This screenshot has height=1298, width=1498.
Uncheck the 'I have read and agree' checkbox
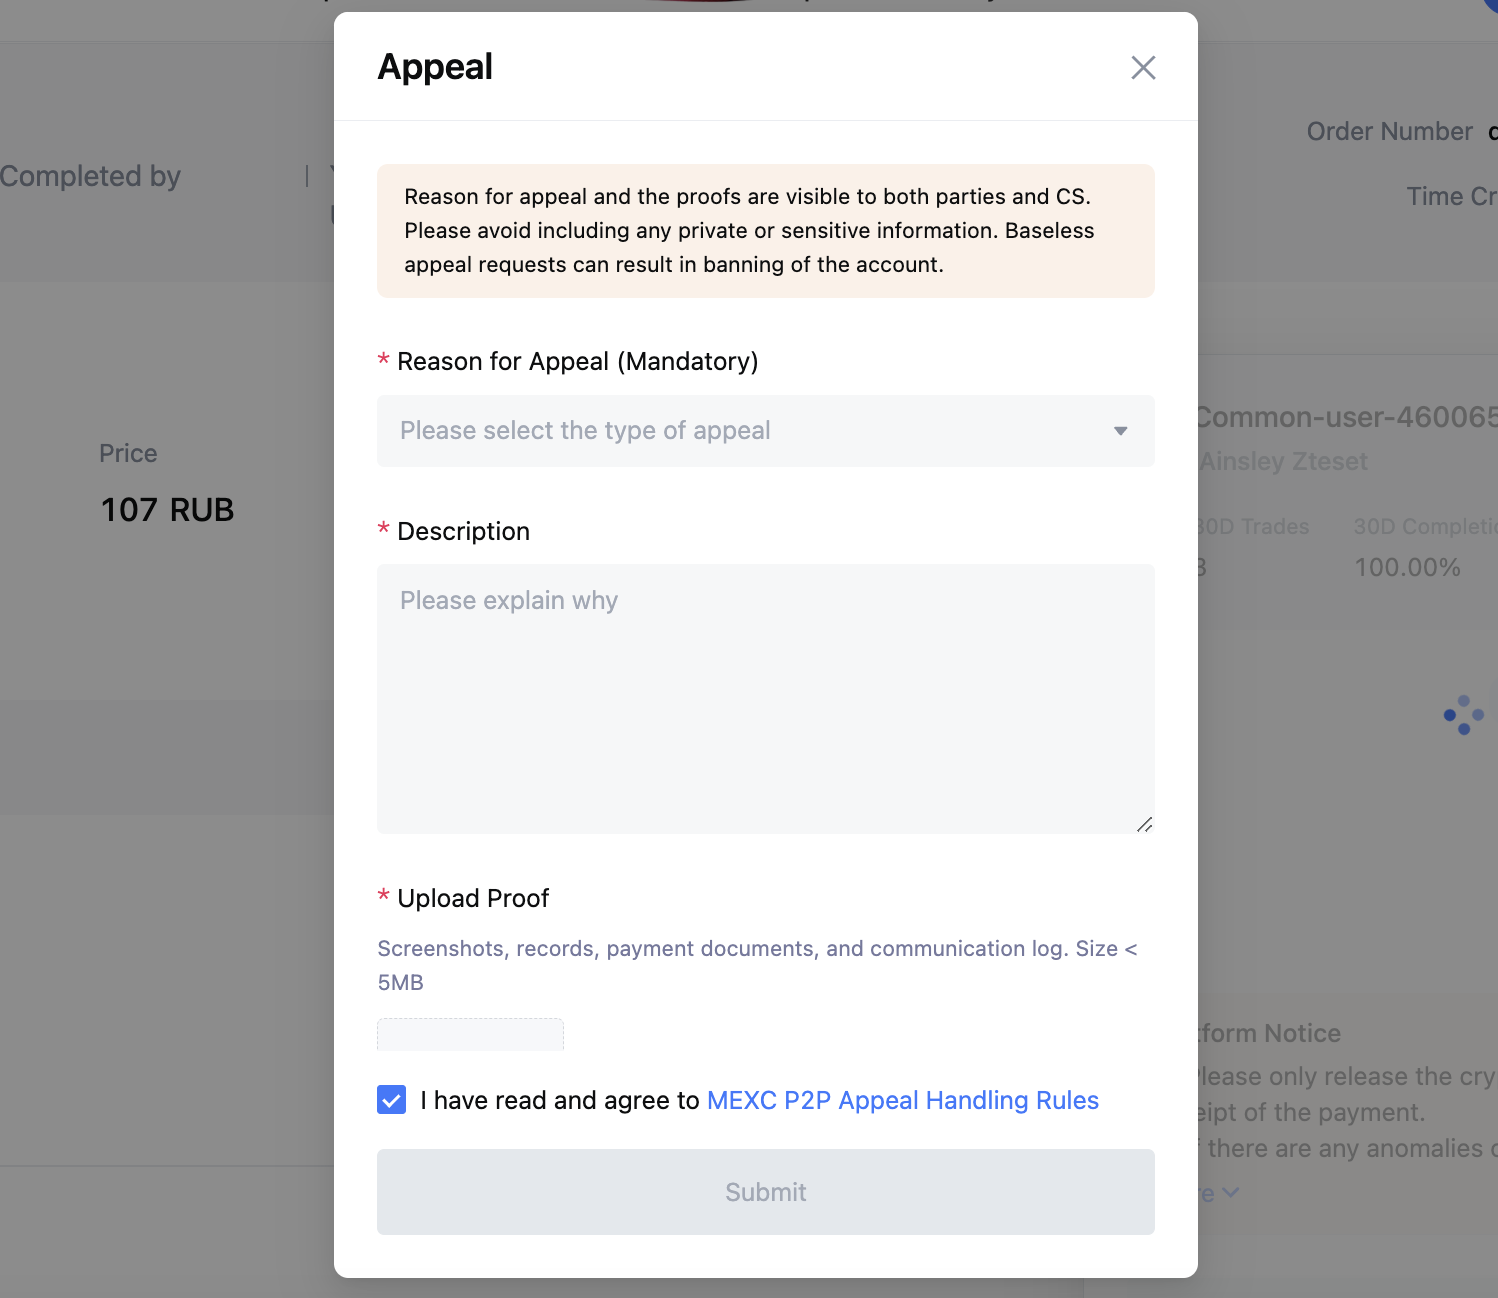point(392,1100)
